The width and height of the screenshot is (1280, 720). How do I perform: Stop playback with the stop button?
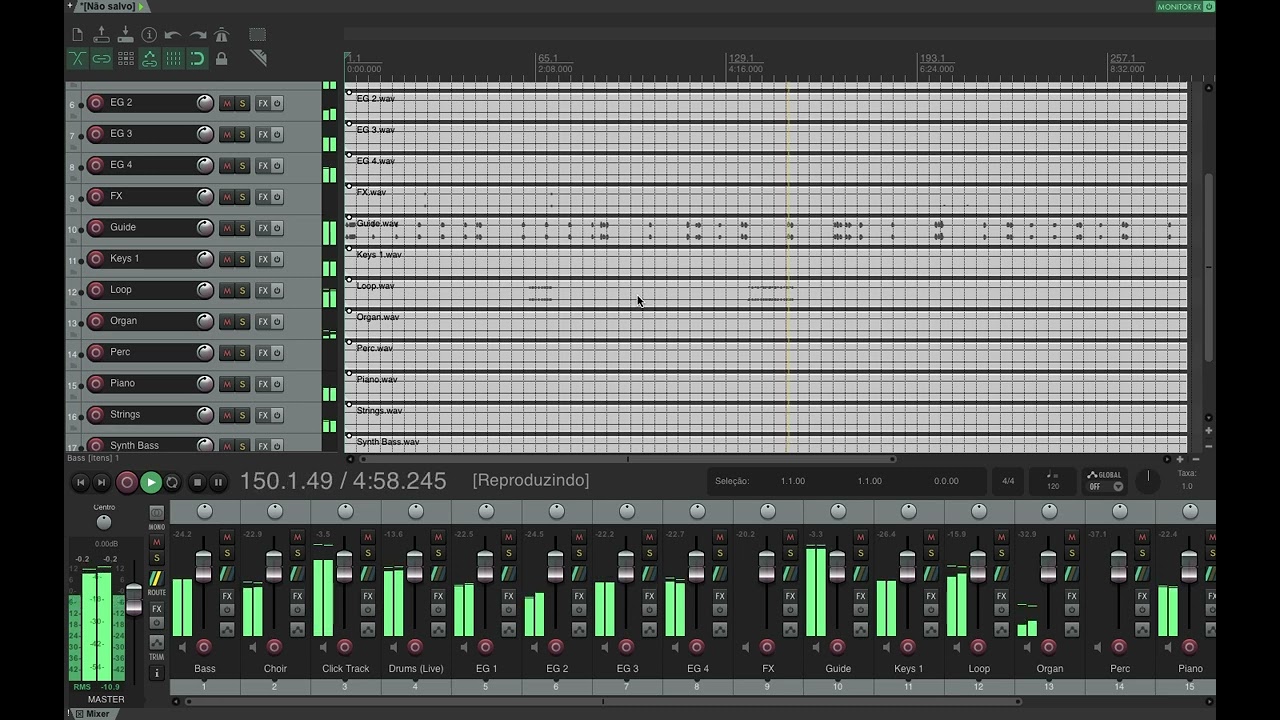(x=197, y=482)
